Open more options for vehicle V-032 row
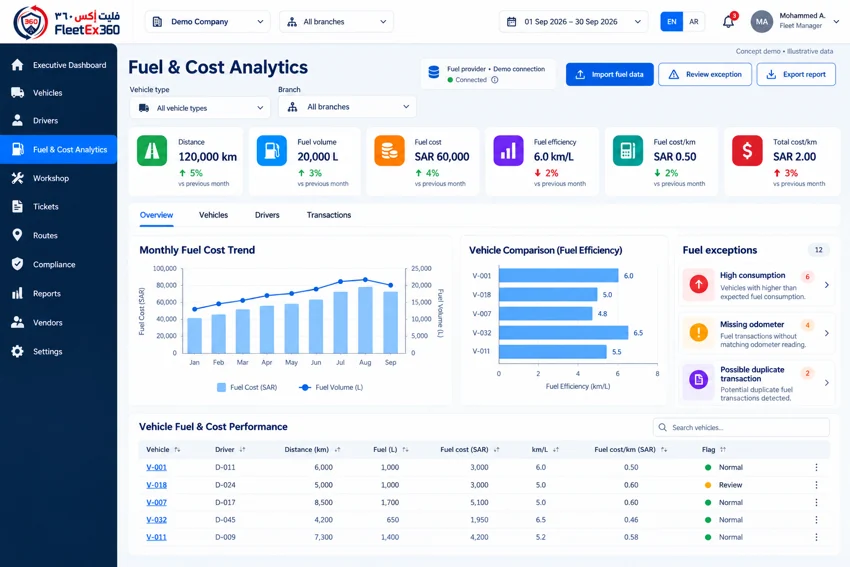 click(816, 520)
